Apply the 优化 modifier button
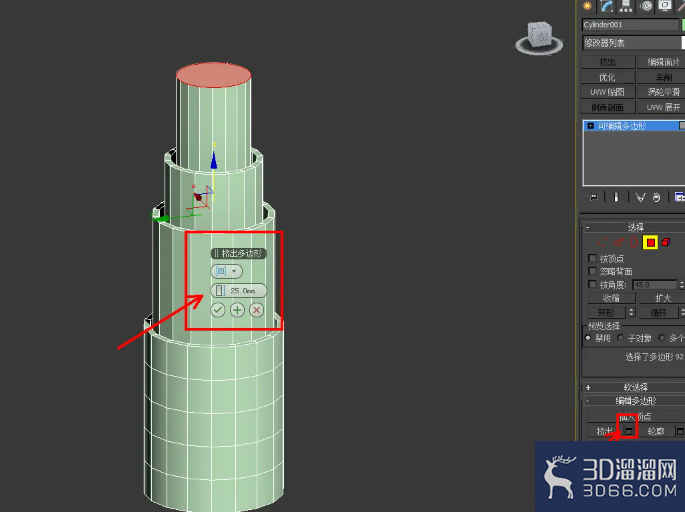685x512 pixels. [x=608, y=77]
